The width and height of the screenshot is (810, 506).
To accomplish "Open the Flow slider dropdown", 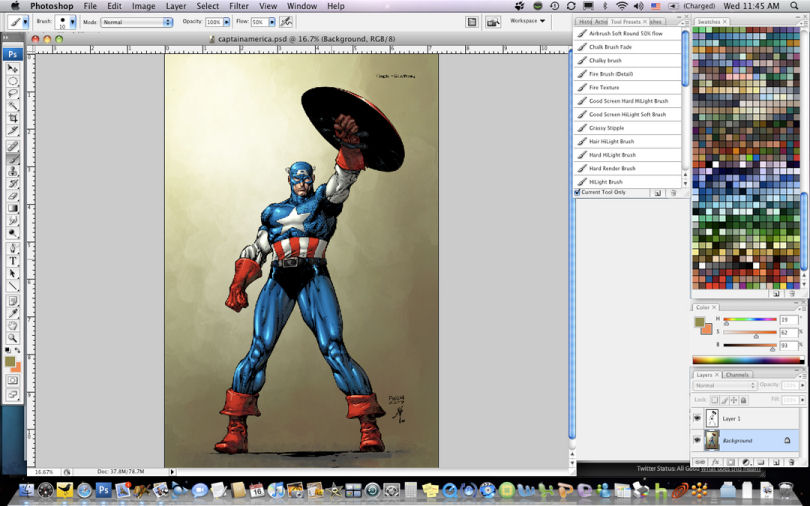I will (x=272, y=22).
